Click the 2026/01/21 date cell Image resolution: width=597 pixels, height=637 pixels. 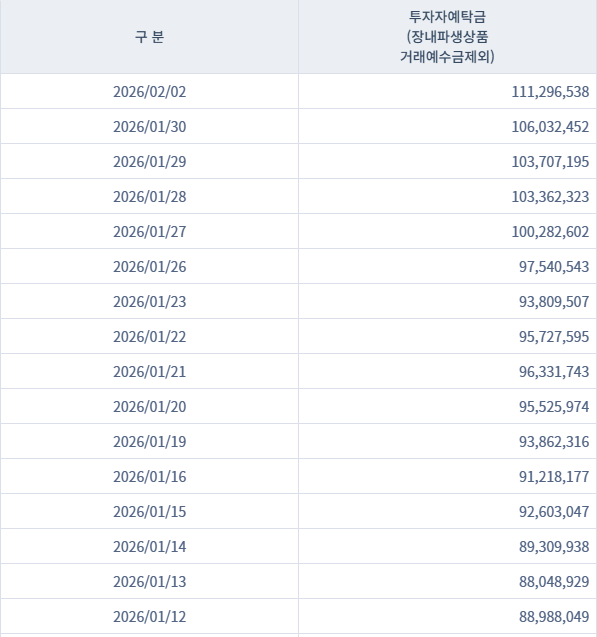149,371
